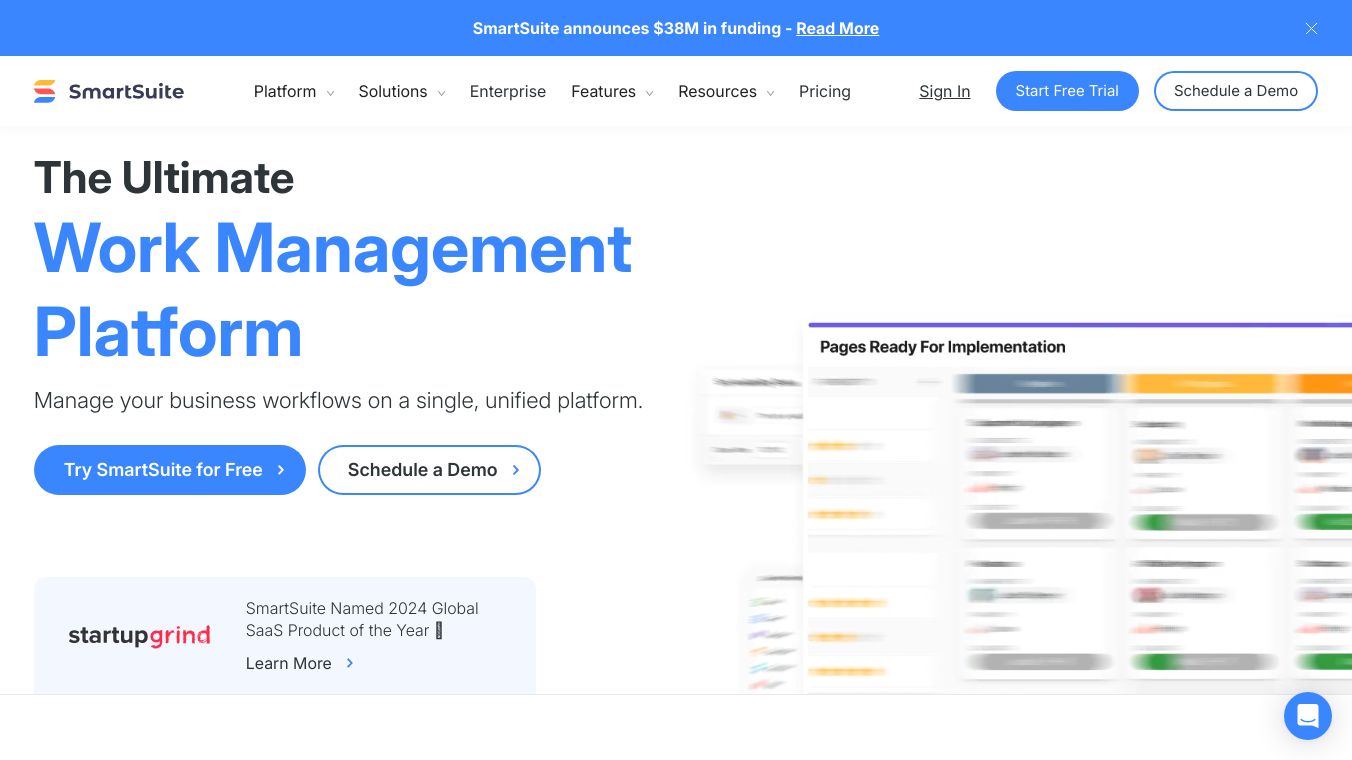This screenshot has height=760, width=1352.
Task: Expand the Platform menu chevron
Action: [330, 93]
